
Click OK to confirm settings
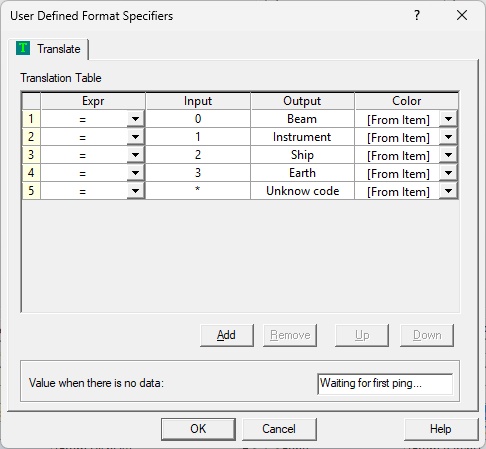coord(198,429)
